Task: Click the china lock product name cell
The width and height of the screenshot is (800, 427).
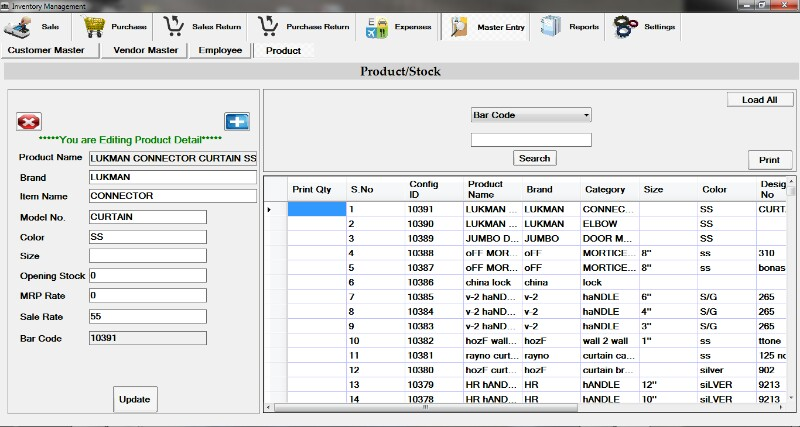Action: [493, 283]
